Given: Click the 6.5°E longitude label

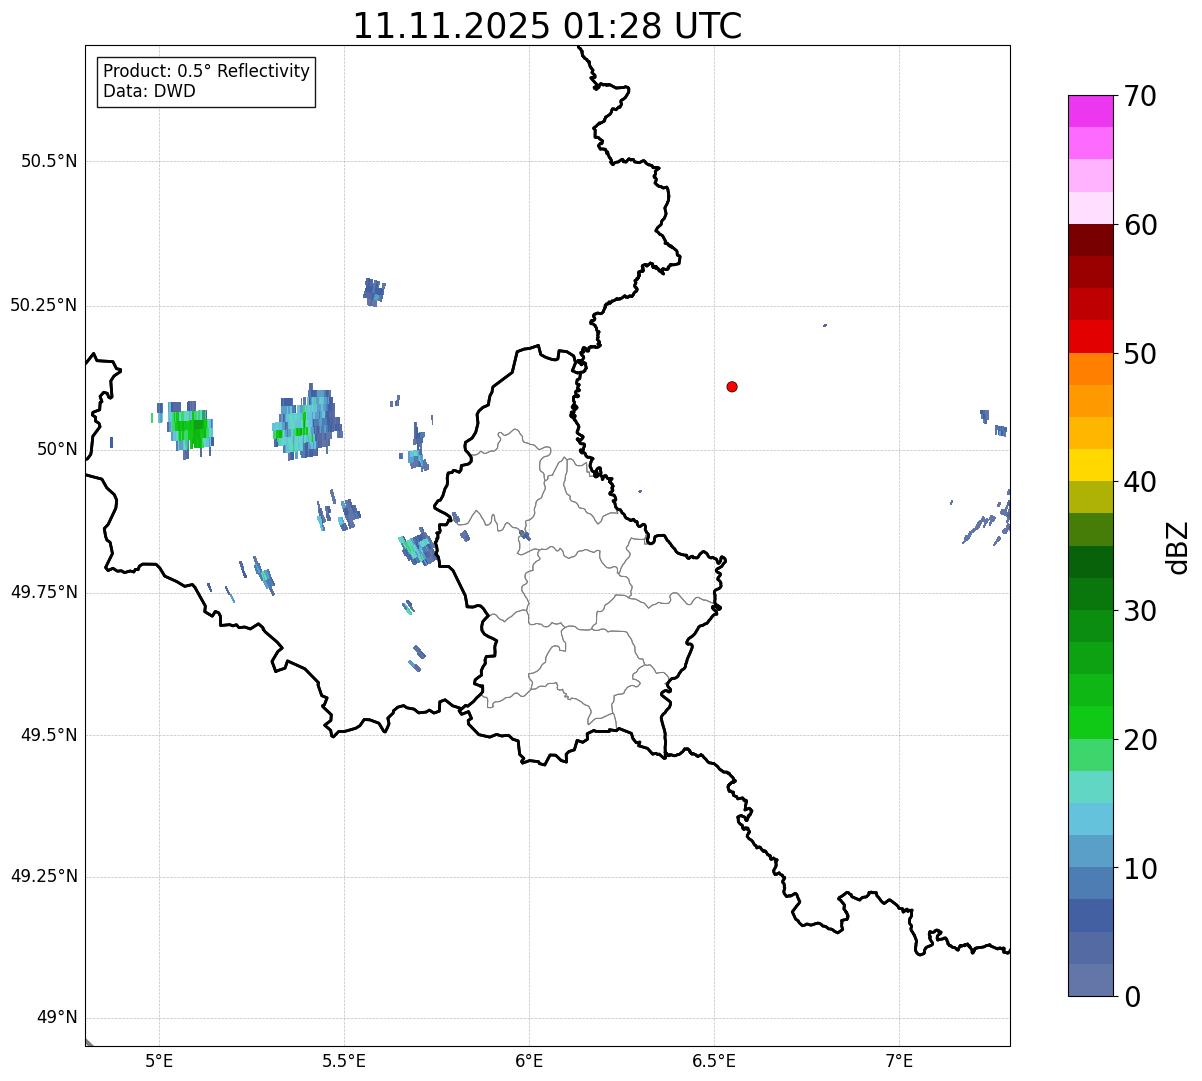Looking at the screenshot, I should [714, 1061].
